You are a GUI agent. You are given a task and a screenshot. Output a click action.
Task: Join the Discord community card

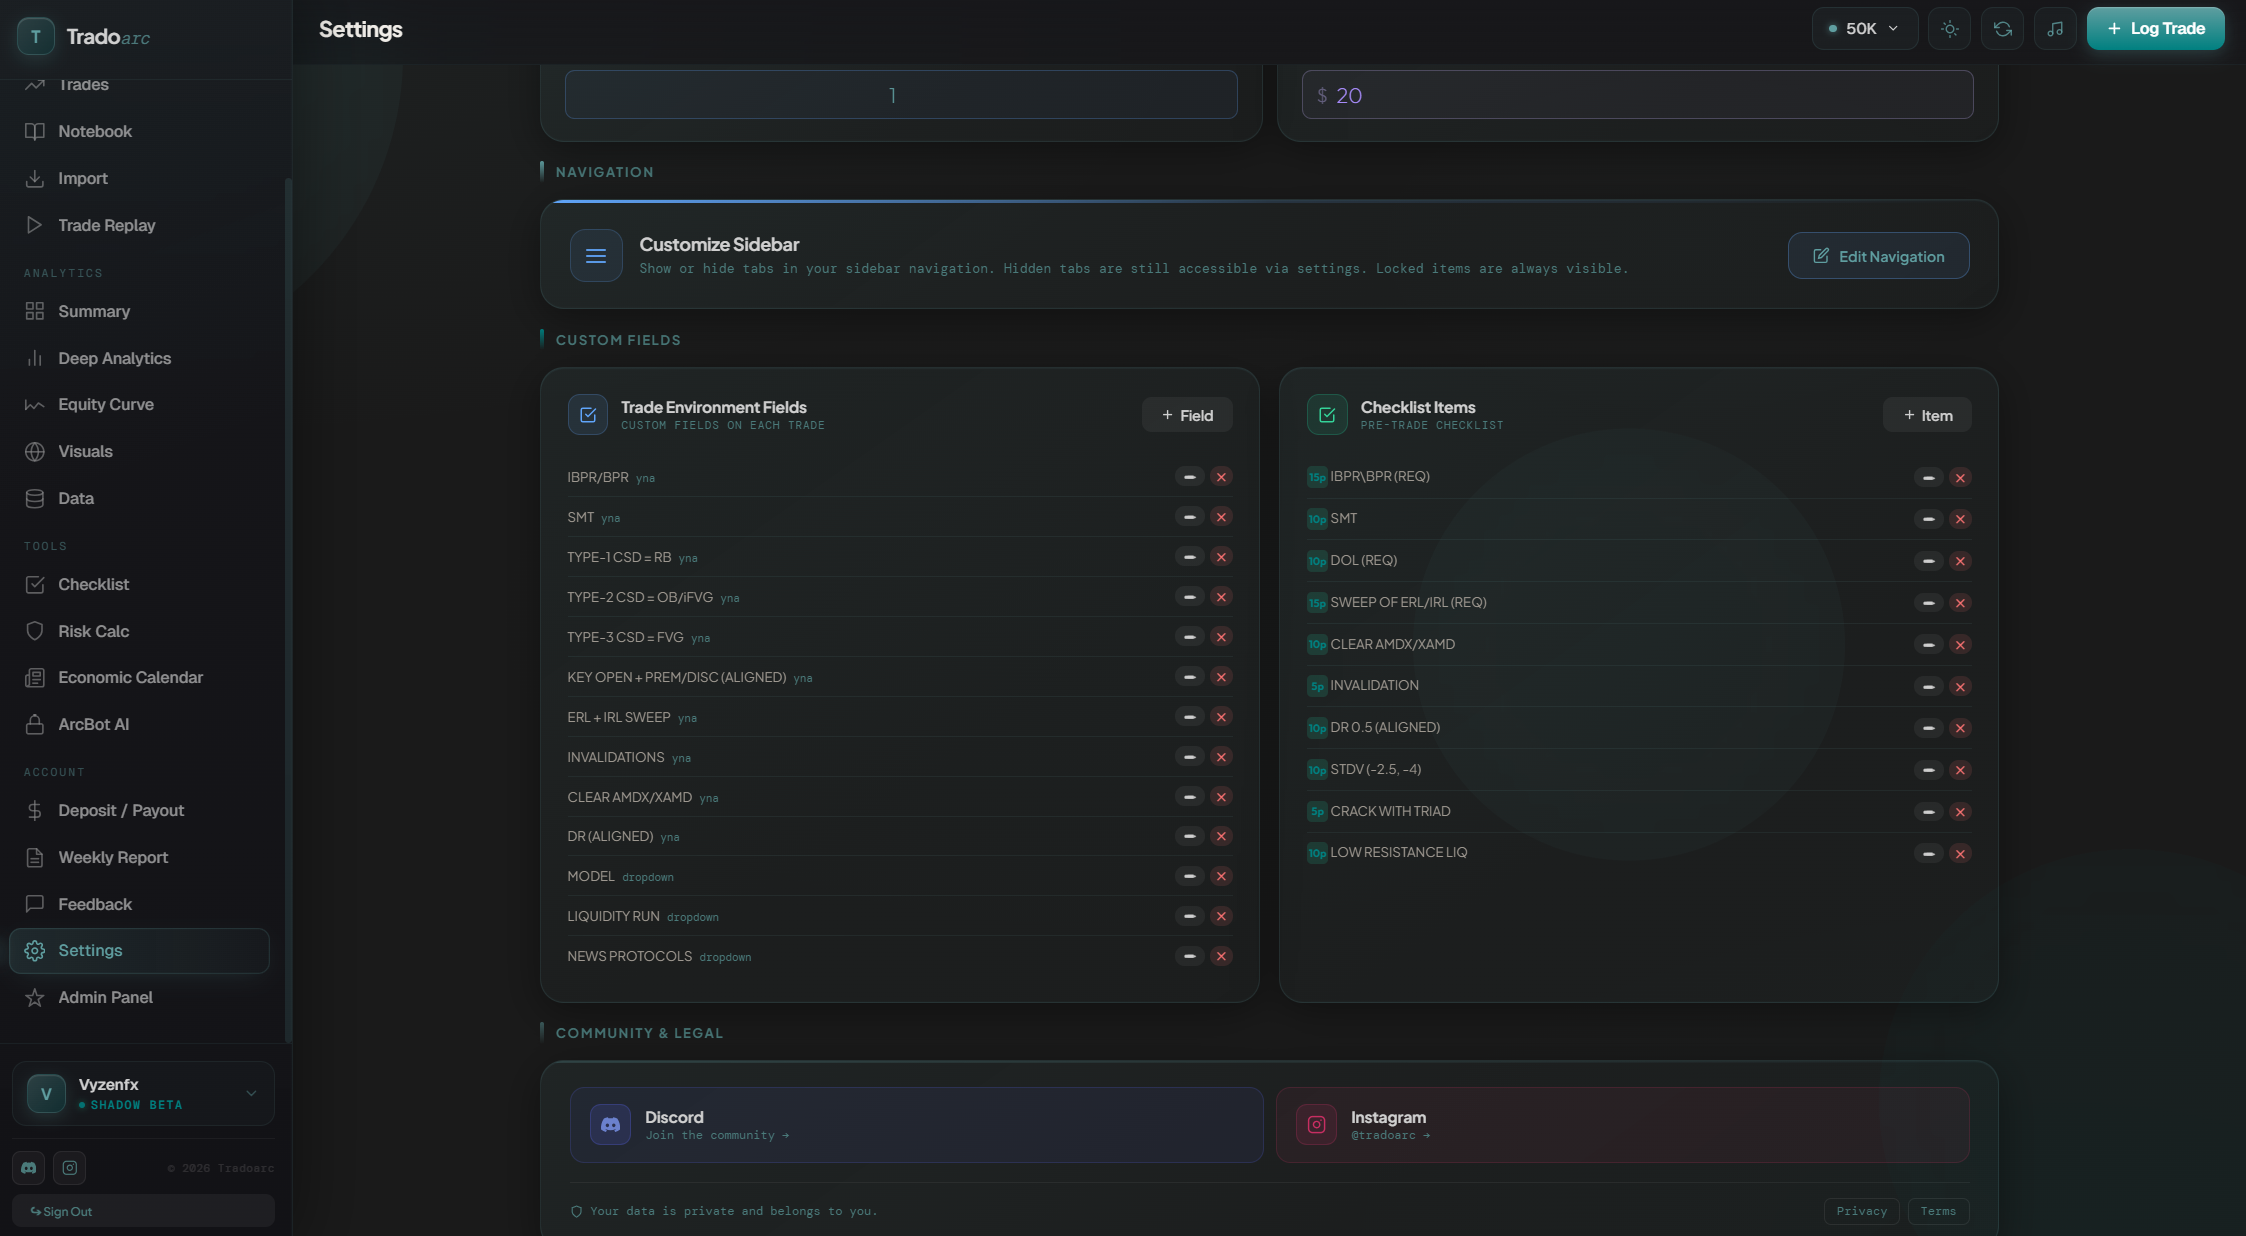pyautogui.click(x=916, y=1125)
